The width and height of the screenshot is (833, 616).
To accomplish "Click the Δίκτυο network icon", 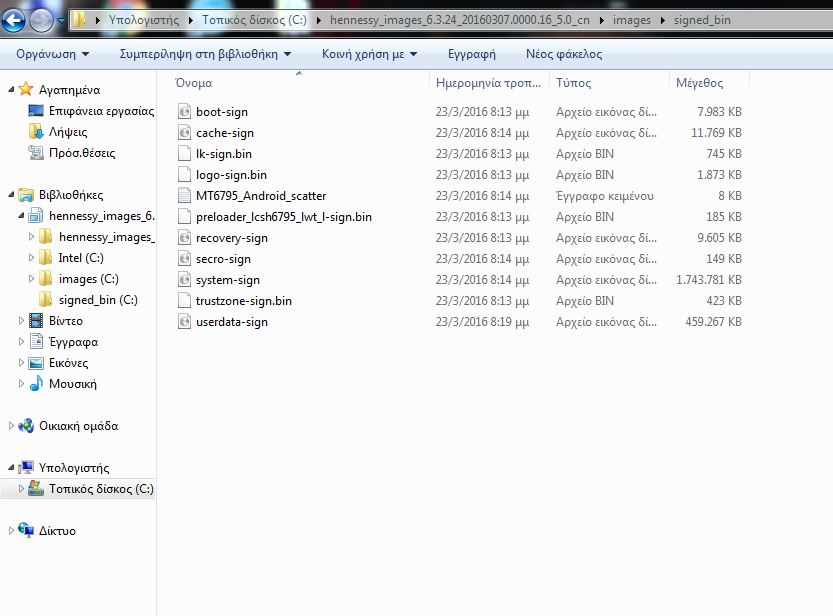I will point(26,531).
